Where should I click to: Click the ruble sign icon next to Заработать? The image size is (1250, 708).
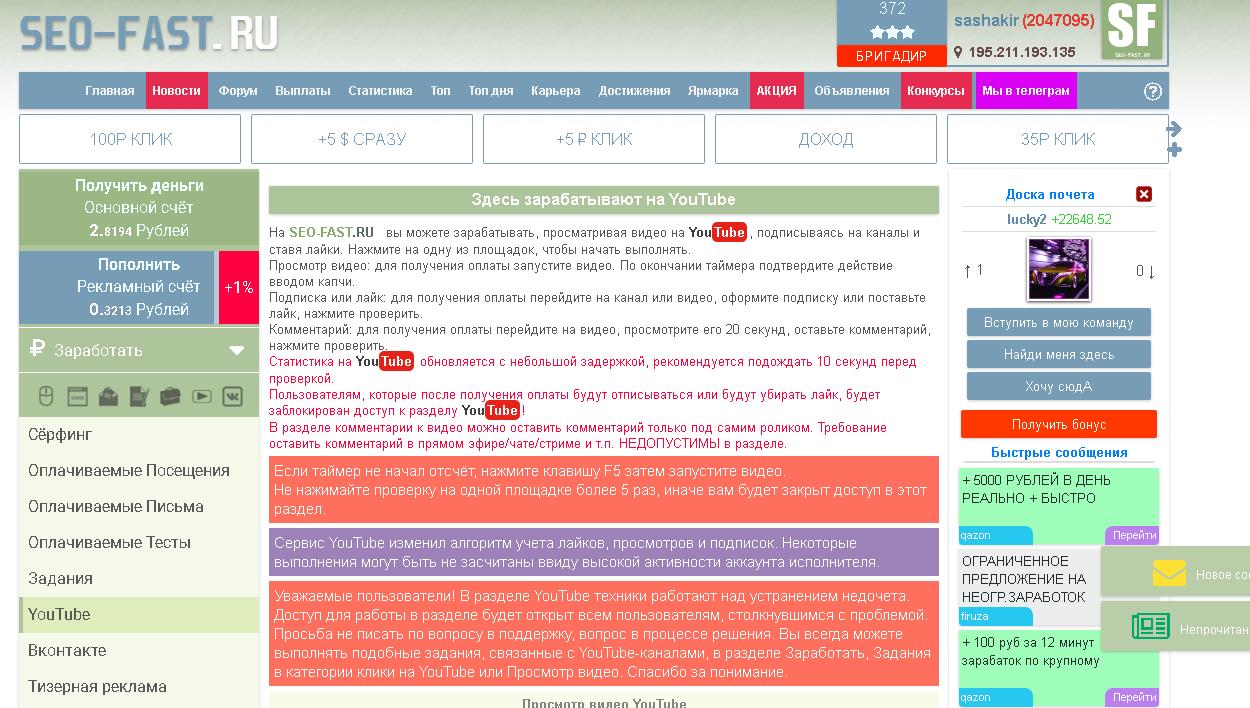[x=38, y=349]
